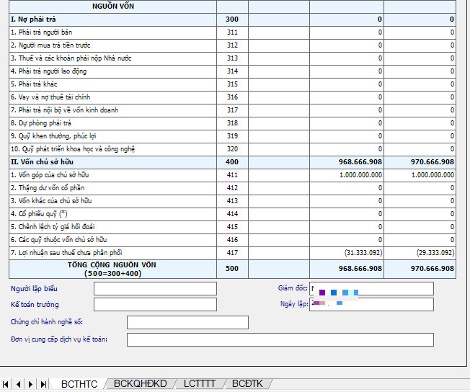Click the Đơn vị cung cấp dịch vụ kế toán field
Image resolution: width=470 pixels, height=392 pixels.
tap(280, 340)
